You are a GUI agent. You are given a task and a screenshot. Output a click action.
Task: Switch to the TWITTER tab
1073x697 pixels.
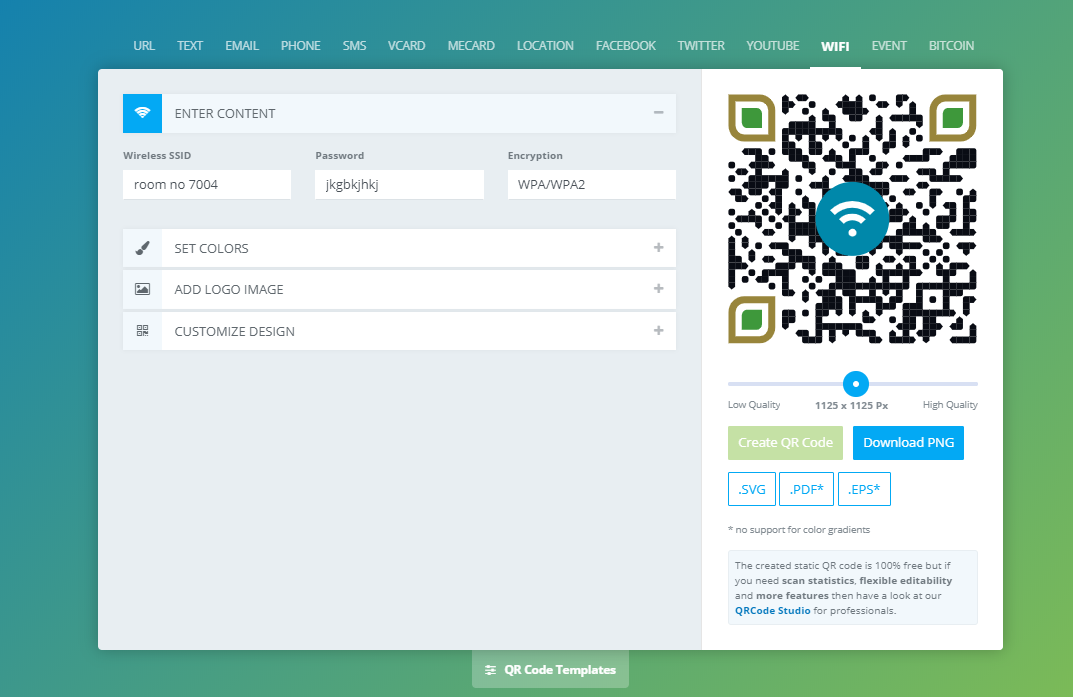(701, 46)
